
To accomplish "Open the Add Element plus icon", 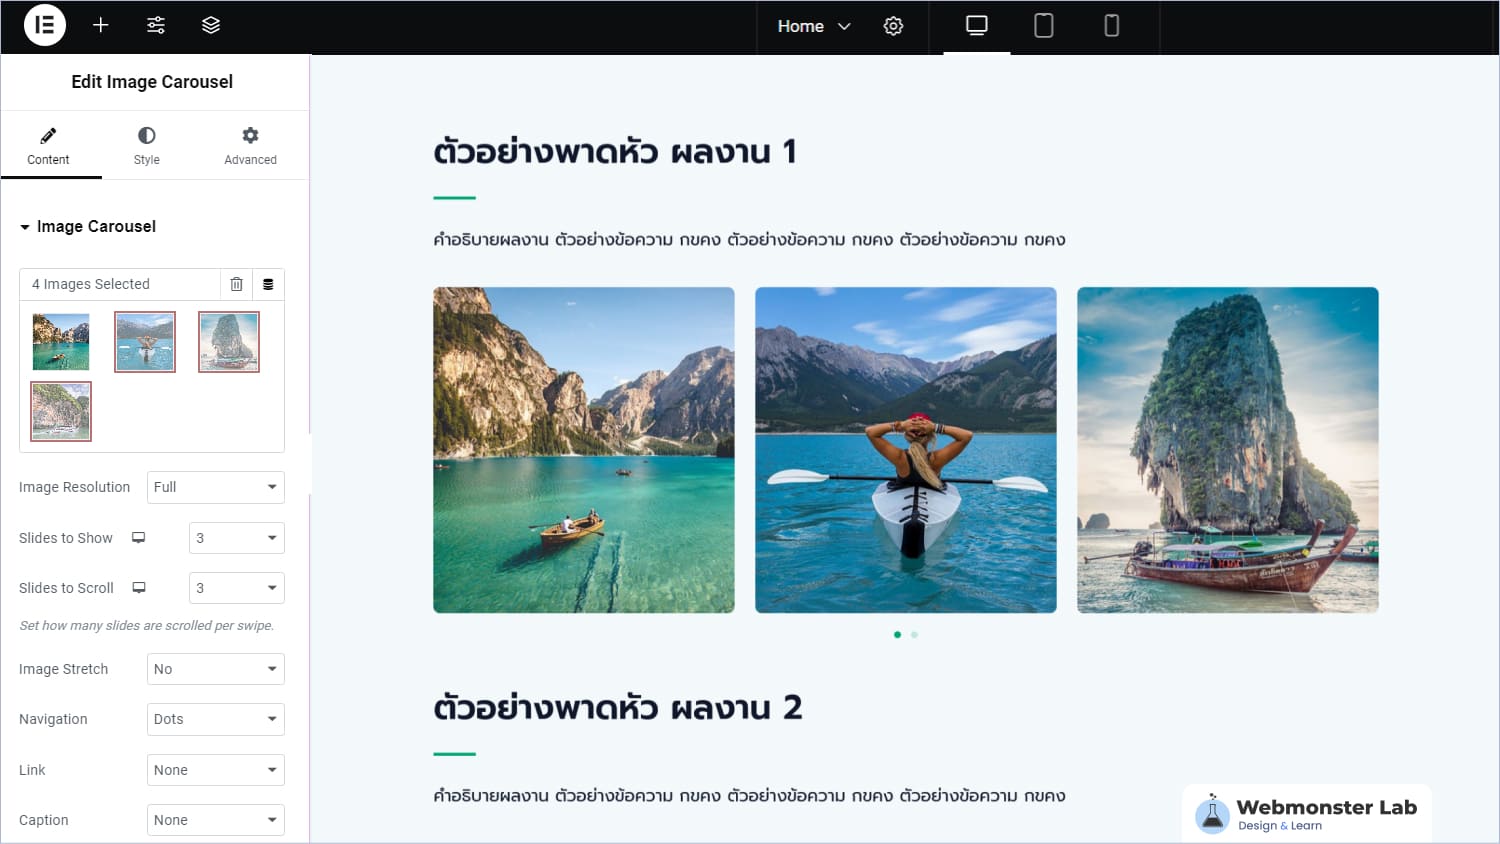I will click(x=100, y=26).
